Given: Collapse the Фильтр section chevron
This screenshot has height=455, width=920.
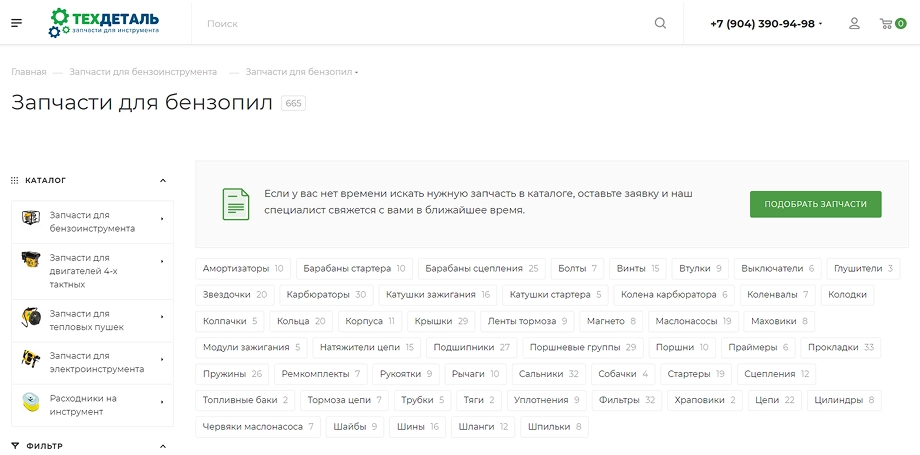Looking at the screenshot, I should [x=163, y=446].
